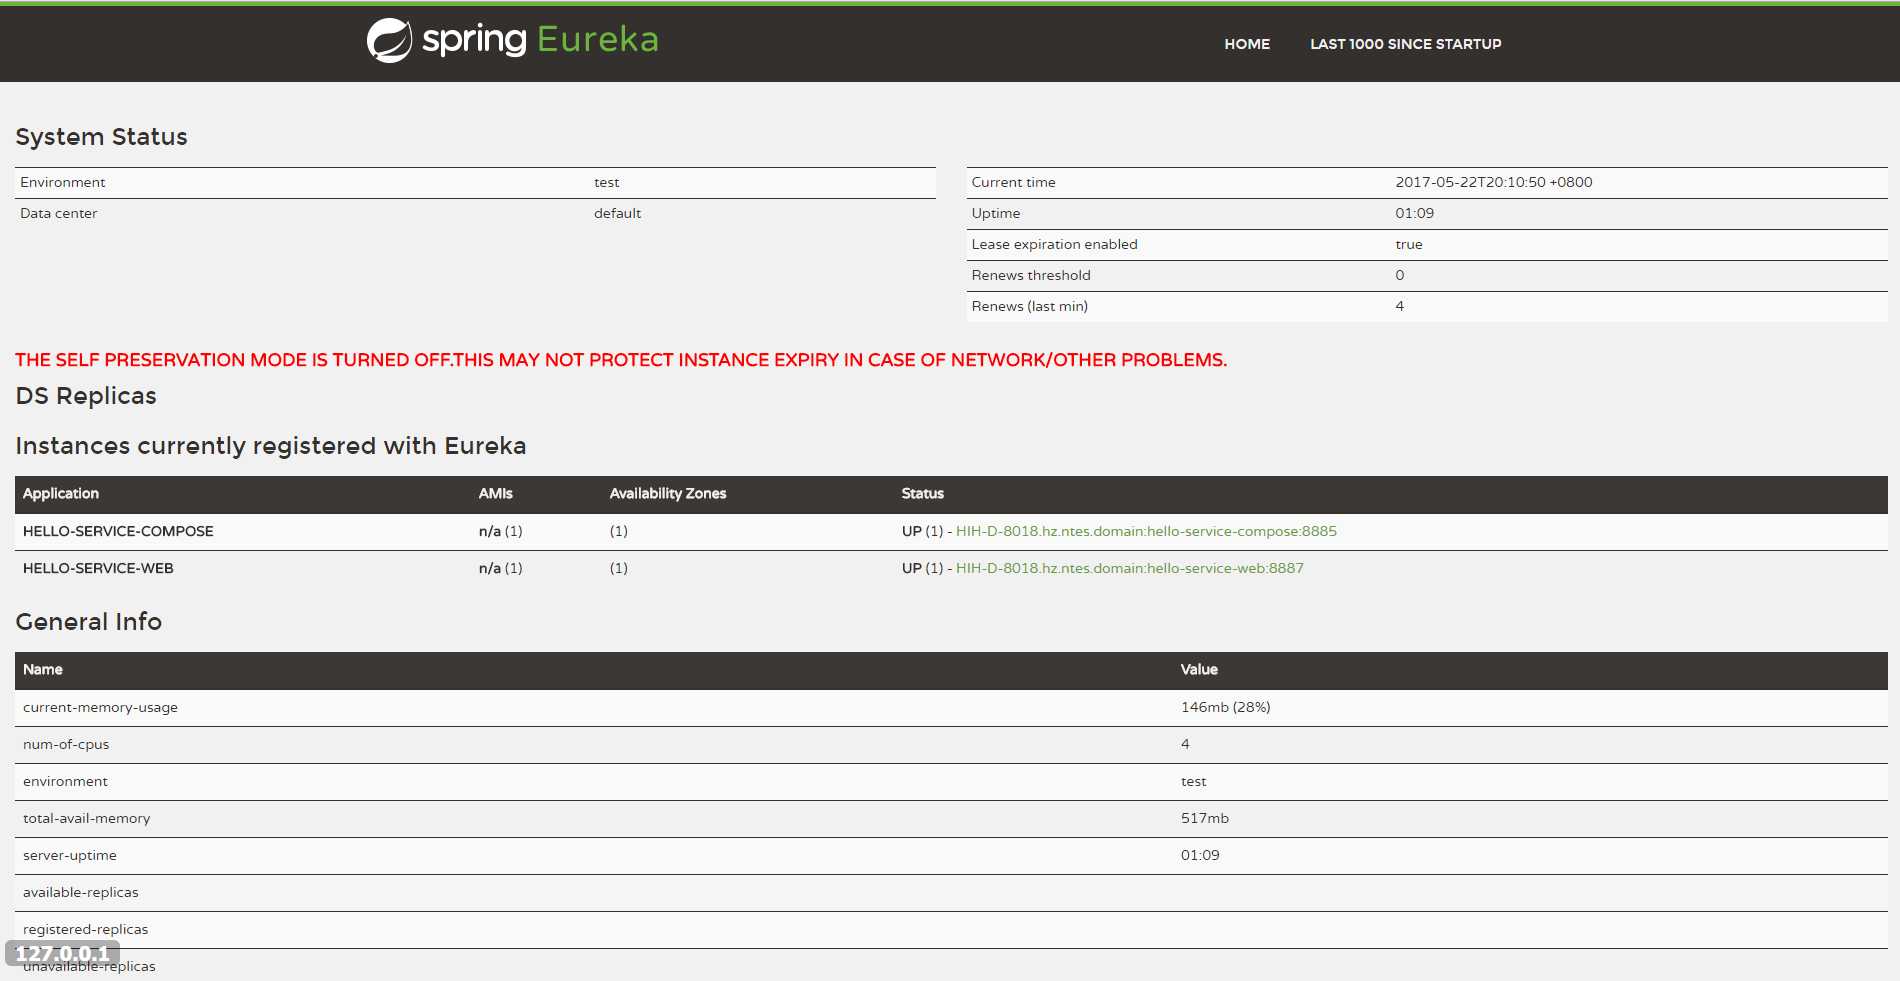Click the Lease expiration enabled label
Screen dimensions: 1900x981
pyautogui.click(x=1054, y=244)
